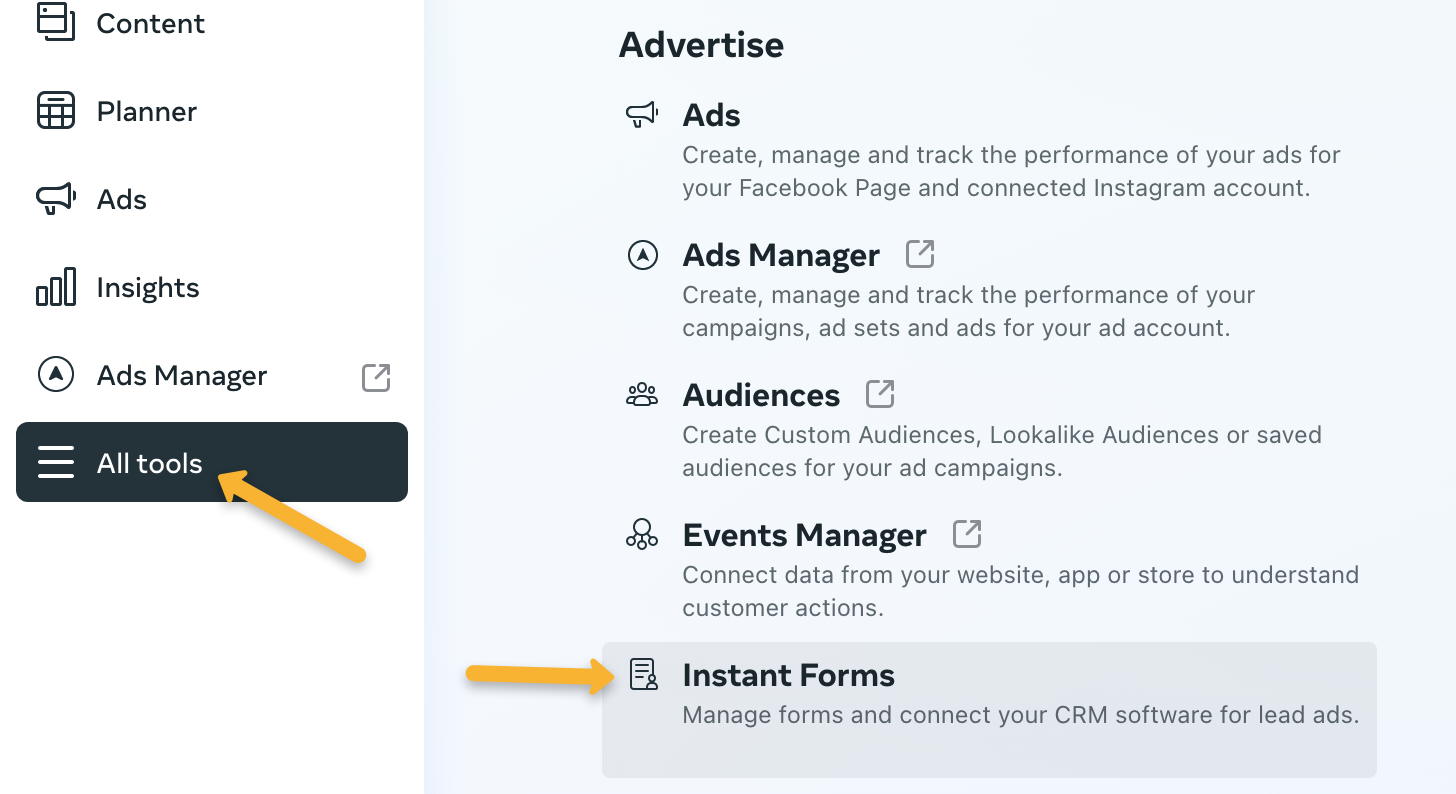
Task: Select the Planner calendar grid icon
Action: 56,111
